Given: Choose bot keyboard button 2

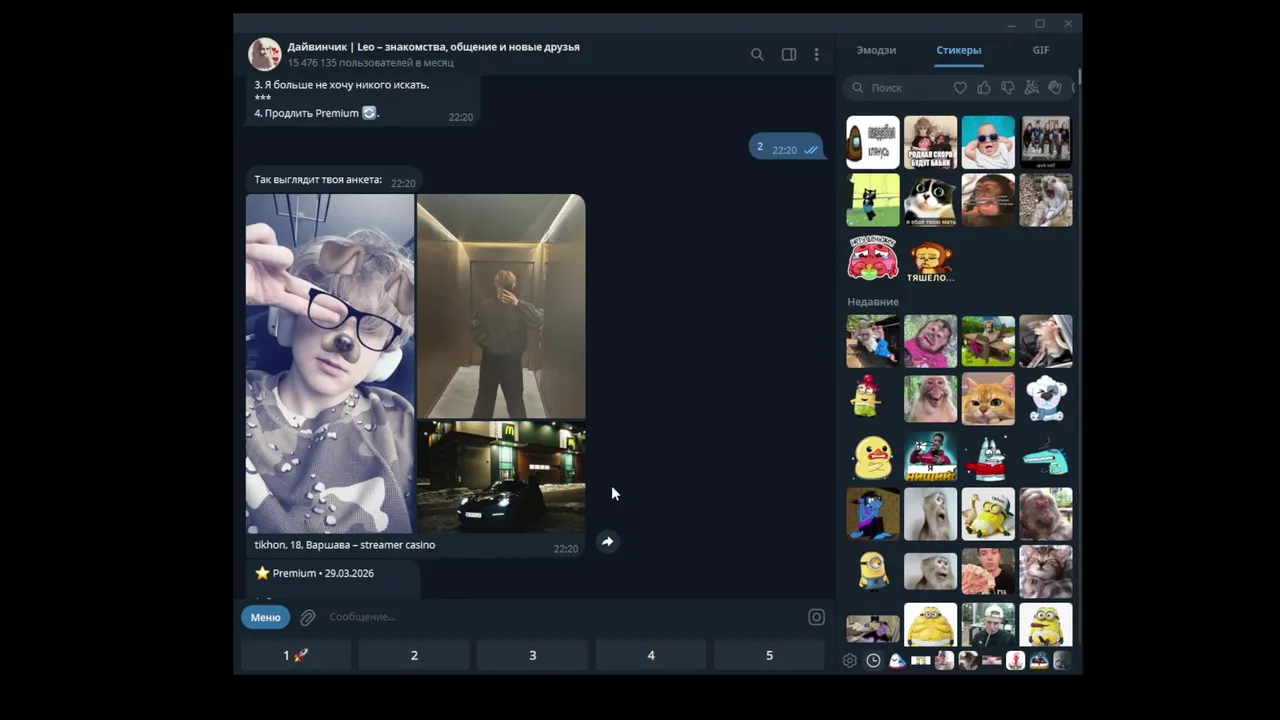Looking at the screenshot, I should tap(414, 655).
